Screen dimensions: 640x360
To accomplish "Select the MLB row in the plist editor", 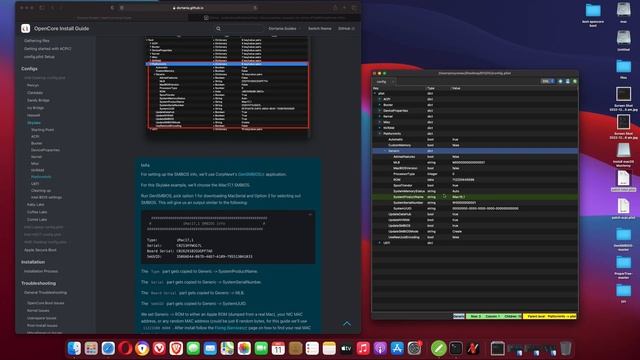I will (475, 162).
